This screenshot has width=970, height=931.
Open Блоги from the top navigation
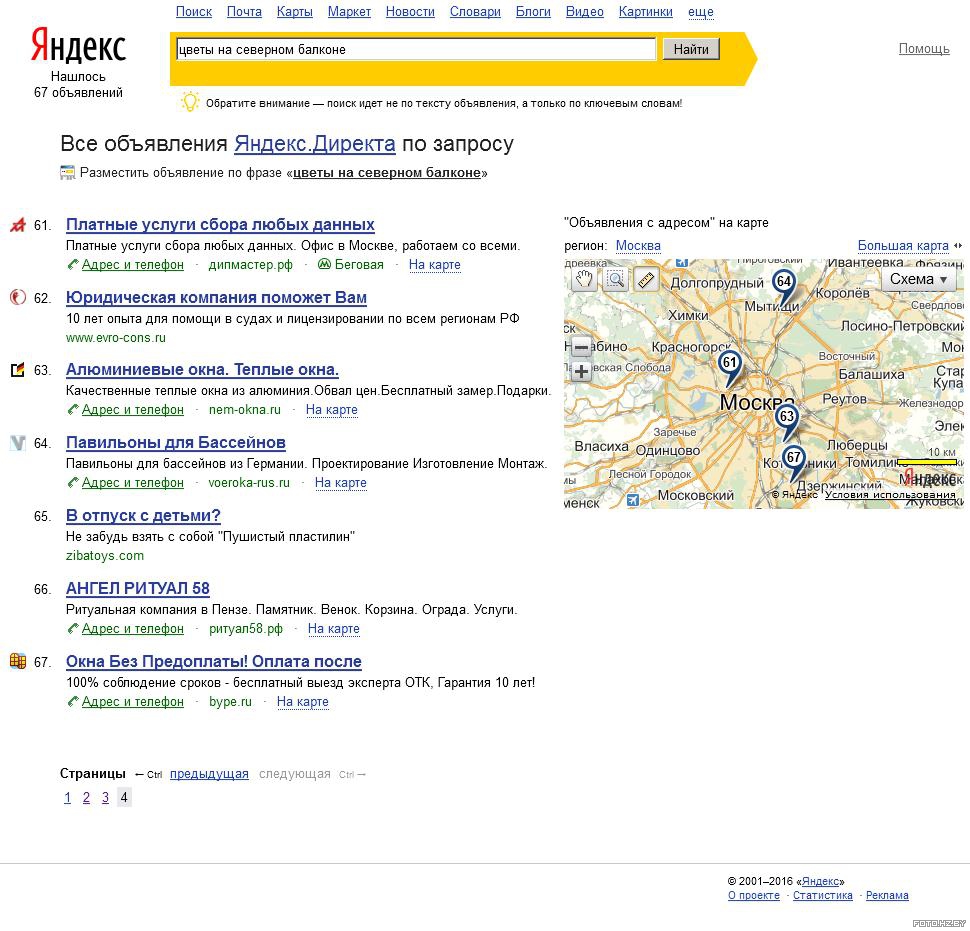533,12
